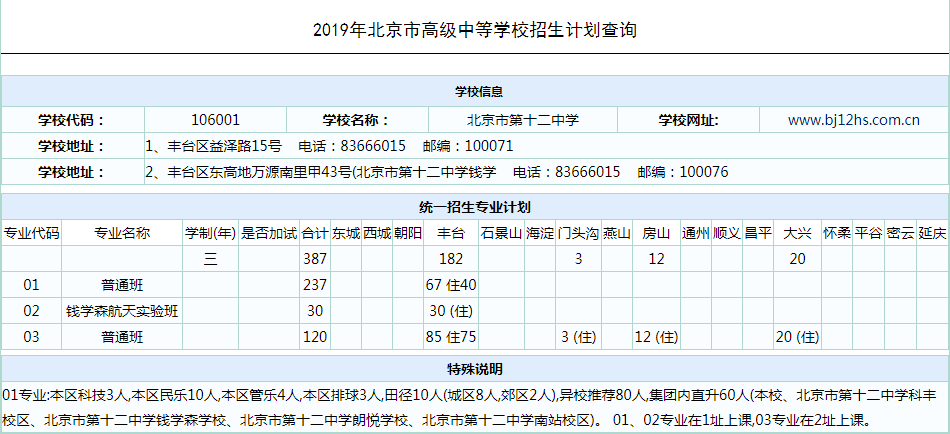The height and width of the screenshot is (434, 950).
Task: Select the school name 北京市第十二中学
Action: coord(523,120)
